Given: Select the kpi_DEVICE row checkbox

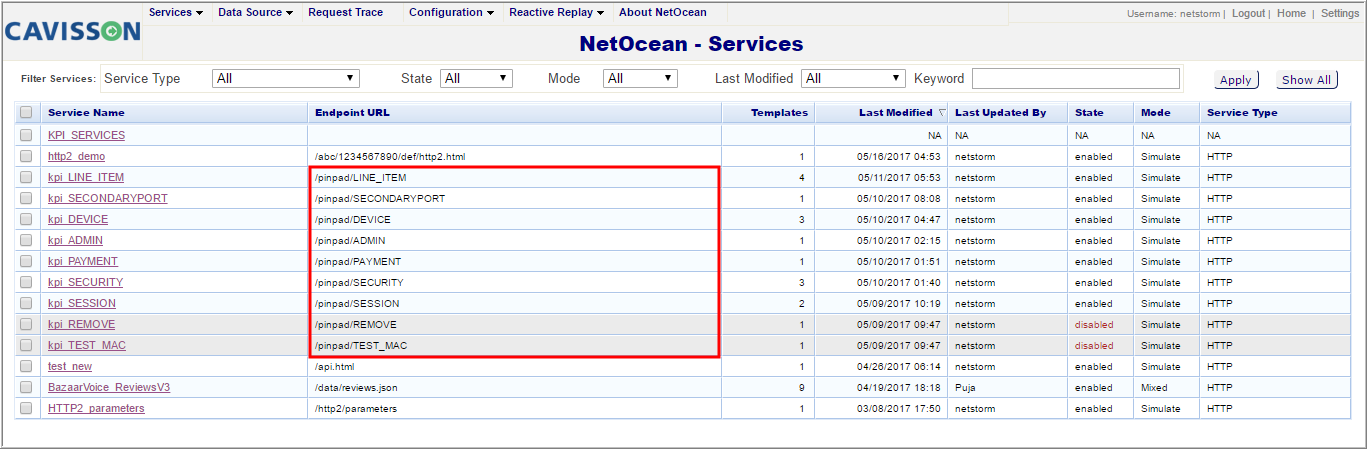Looking at the screenshot, I should coord(26,219).
